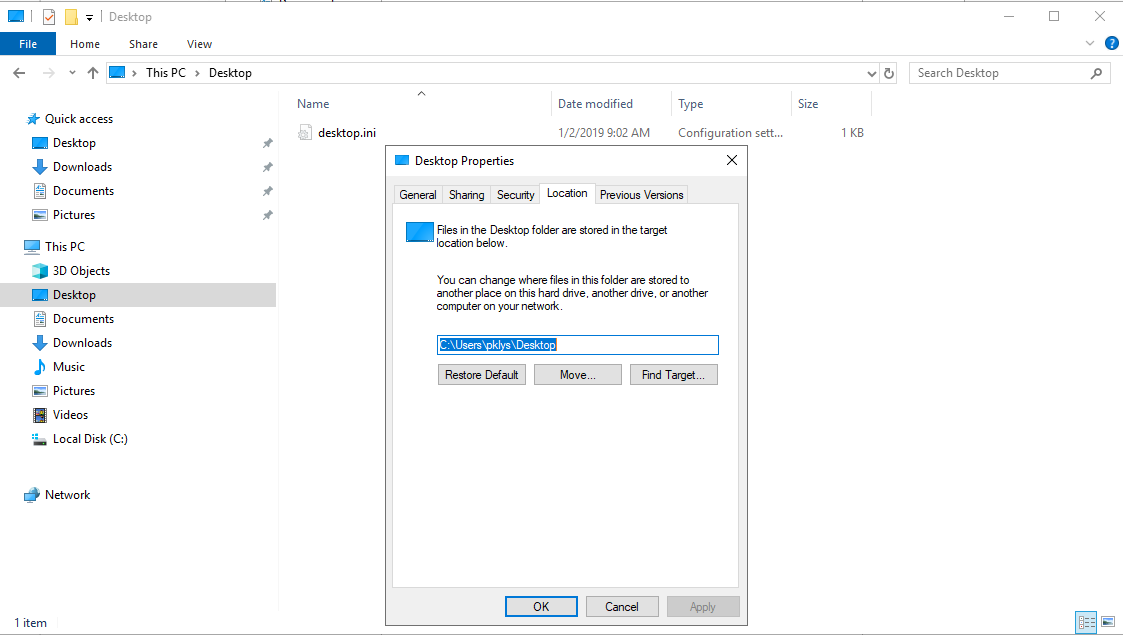Unpin Downloads from Quick access

click(x=267, y=166)
